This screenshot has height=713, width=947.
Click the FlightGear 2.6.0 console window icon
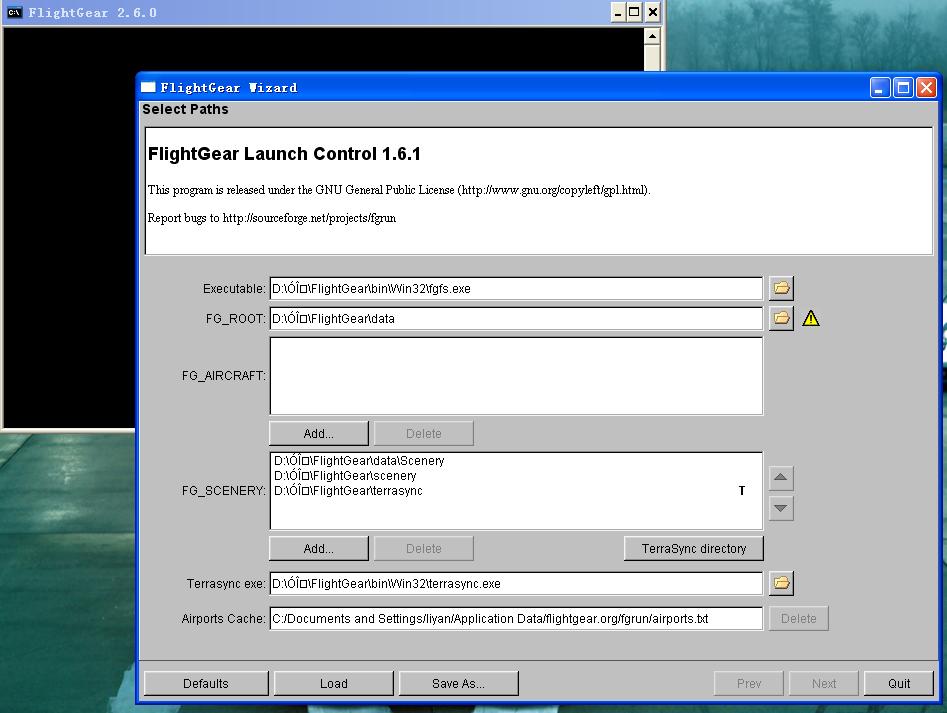click(x=14, y=13)
